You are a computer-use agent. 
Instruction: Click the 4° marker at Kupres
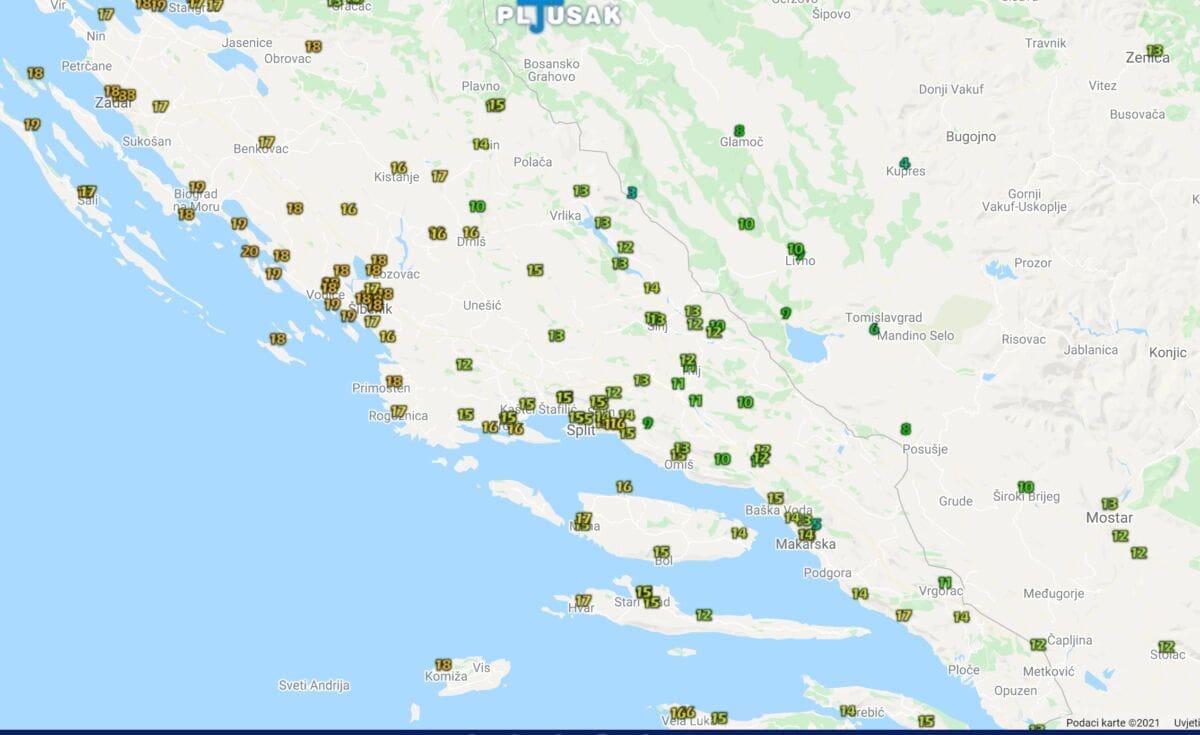(x=904, y=163)
